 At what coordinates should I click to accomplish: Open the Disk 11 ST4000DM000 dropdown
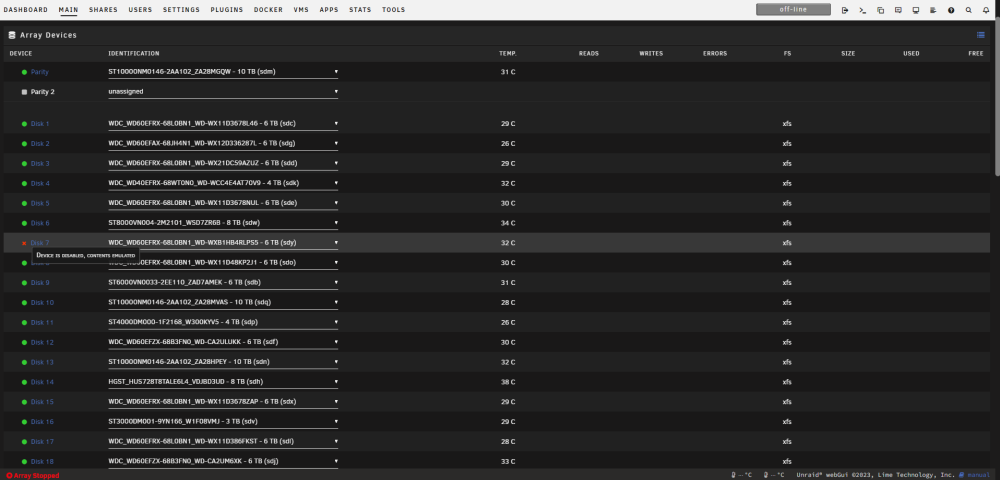223,322
